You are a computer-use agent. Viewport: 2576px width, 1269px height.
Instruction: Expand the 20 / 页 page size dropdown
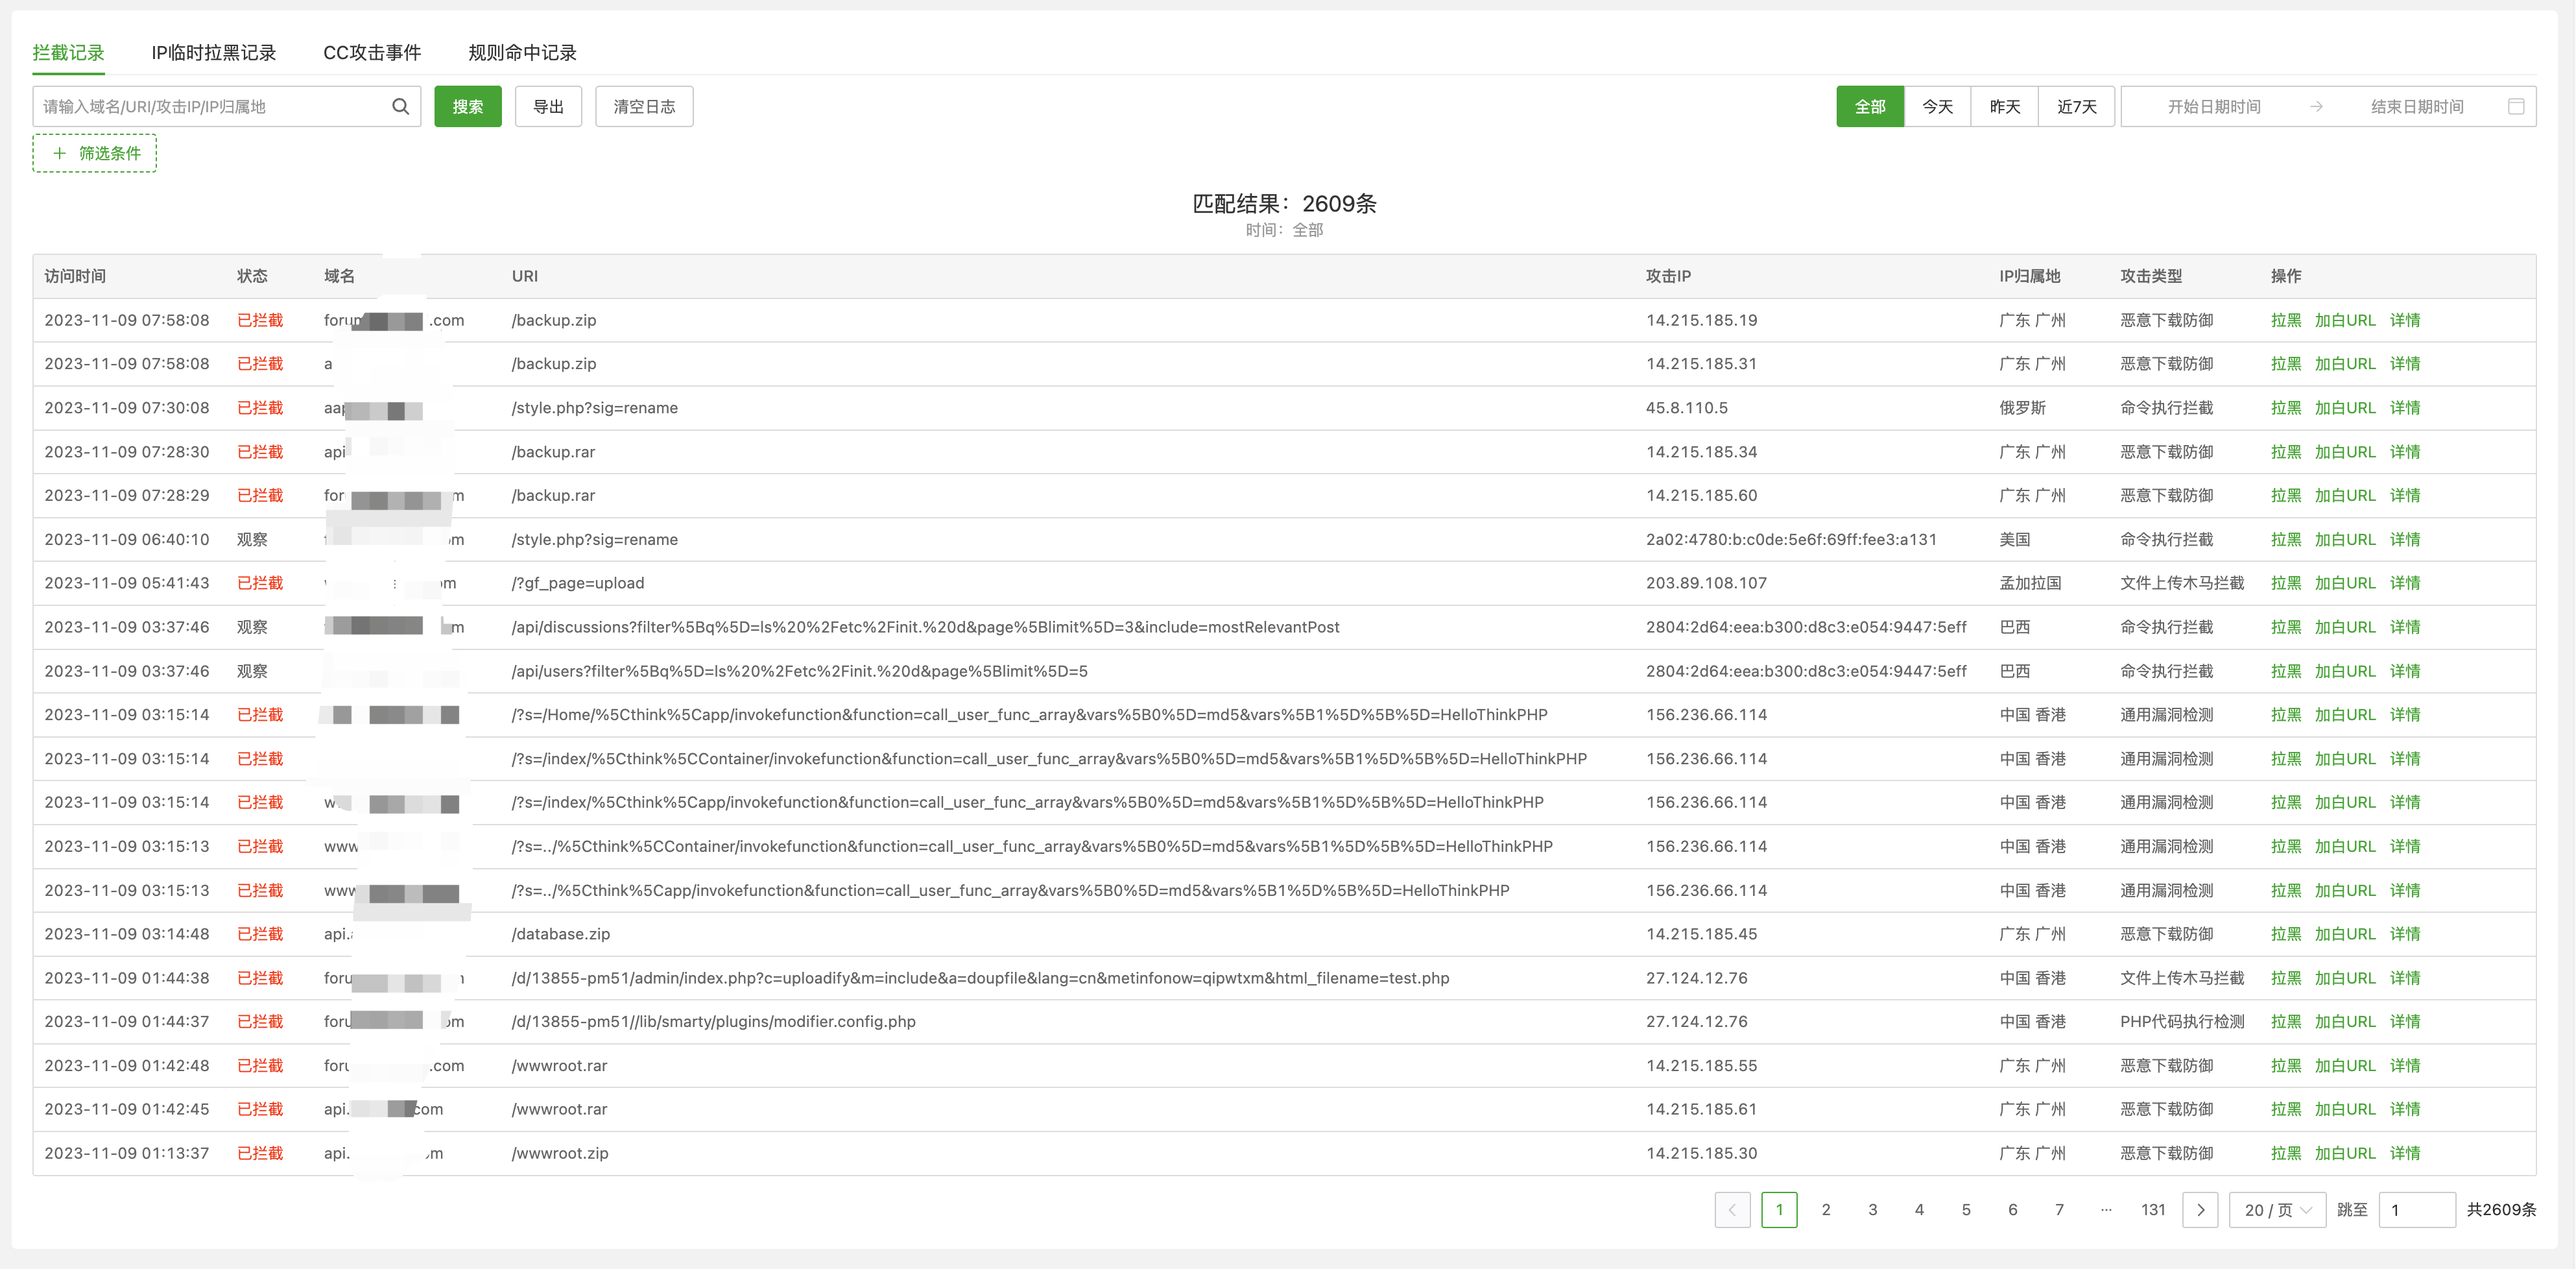(x=2277, y=1209)
